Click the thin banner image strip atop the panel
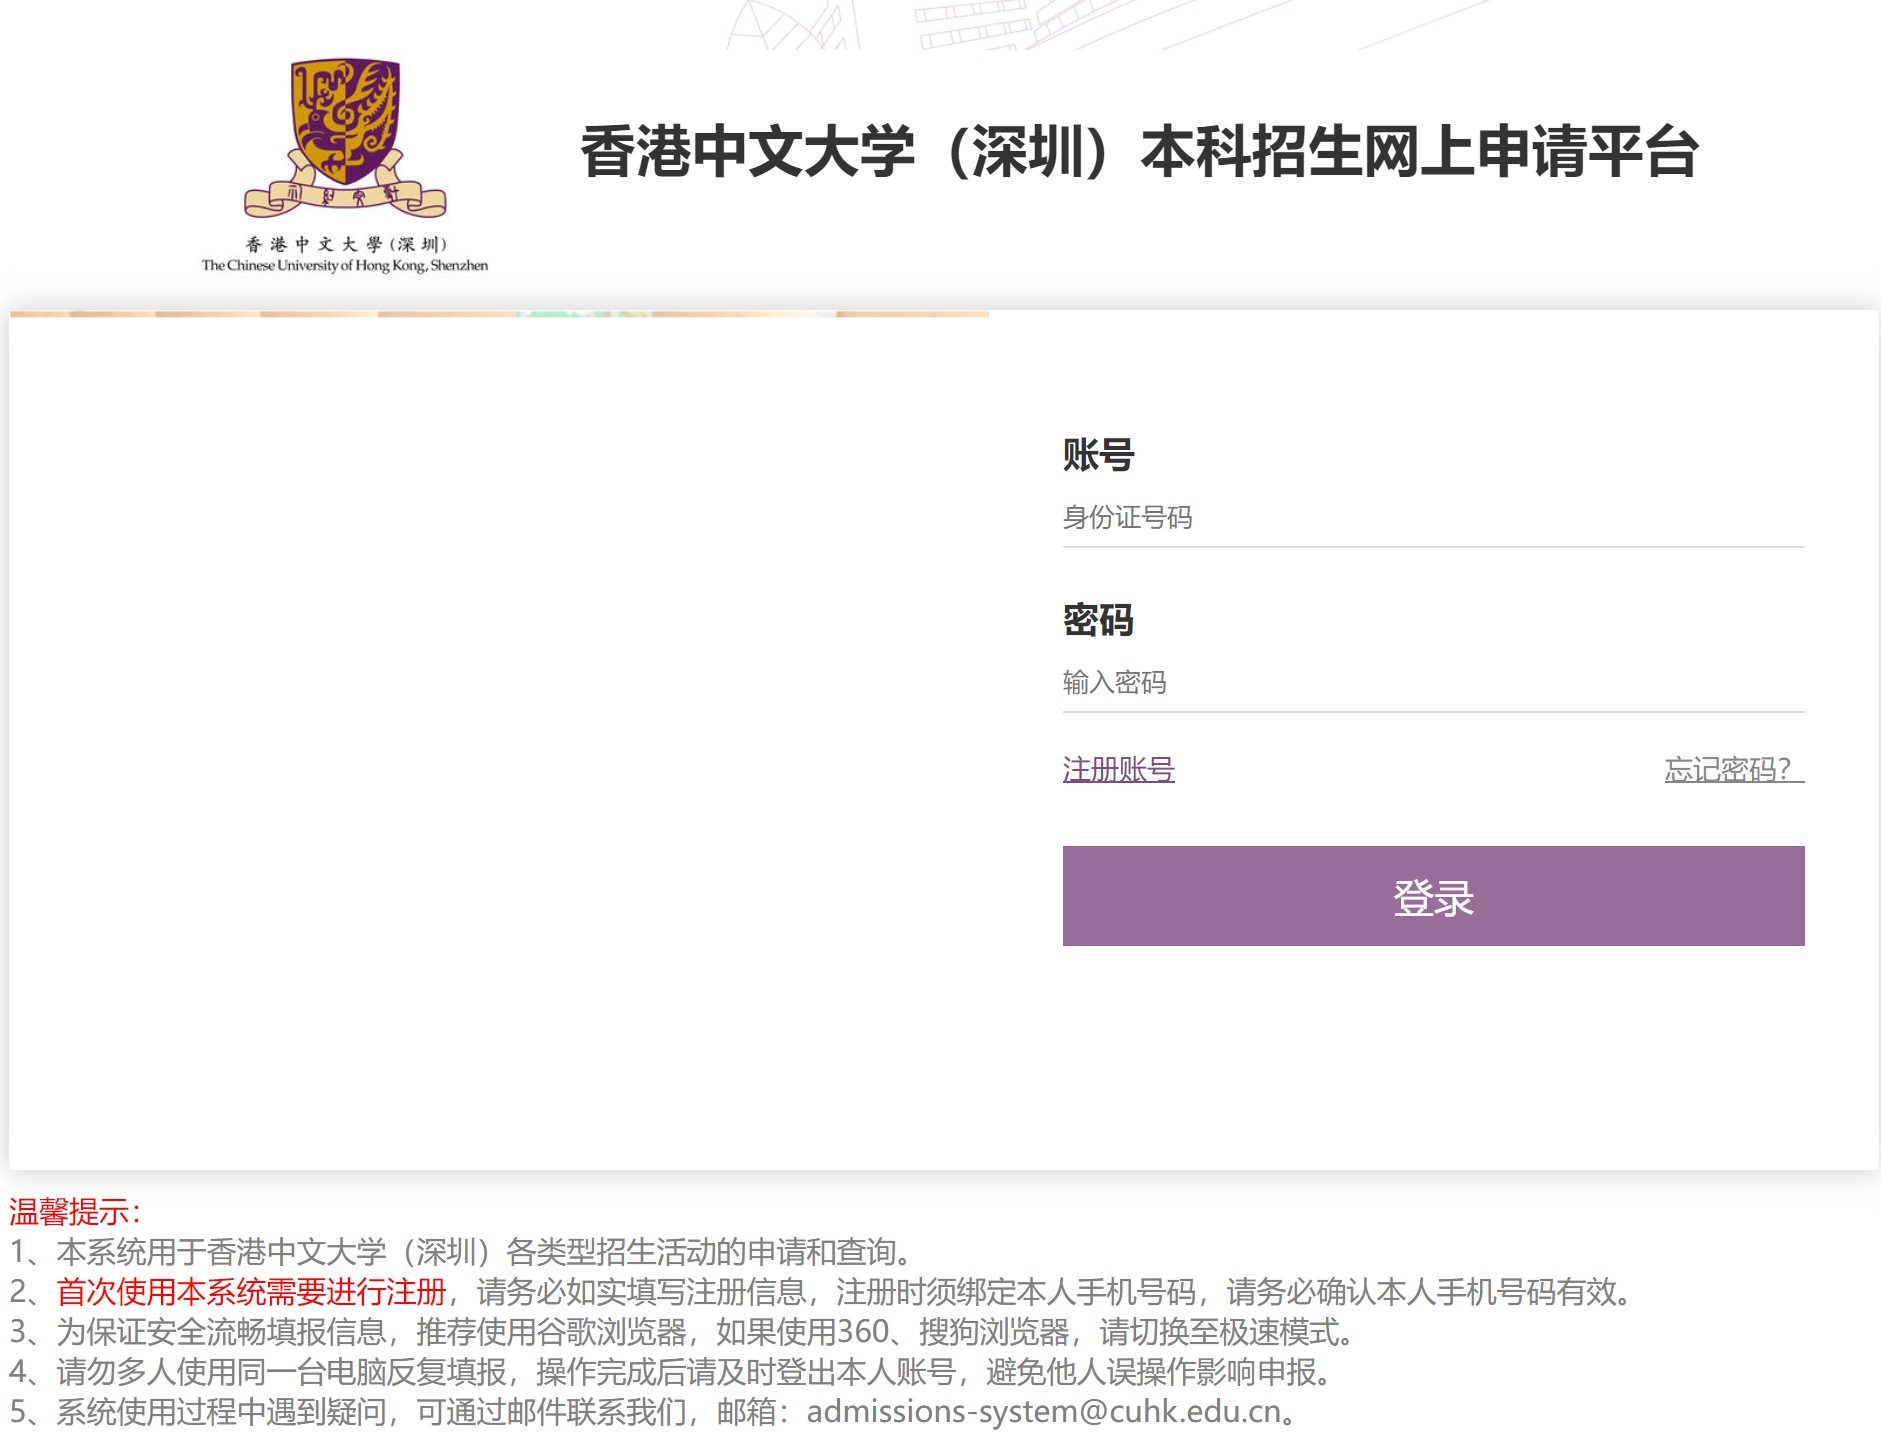The width and height of the screenshot is (1881, 1432). pyautogui.click(x=499, y=314)
